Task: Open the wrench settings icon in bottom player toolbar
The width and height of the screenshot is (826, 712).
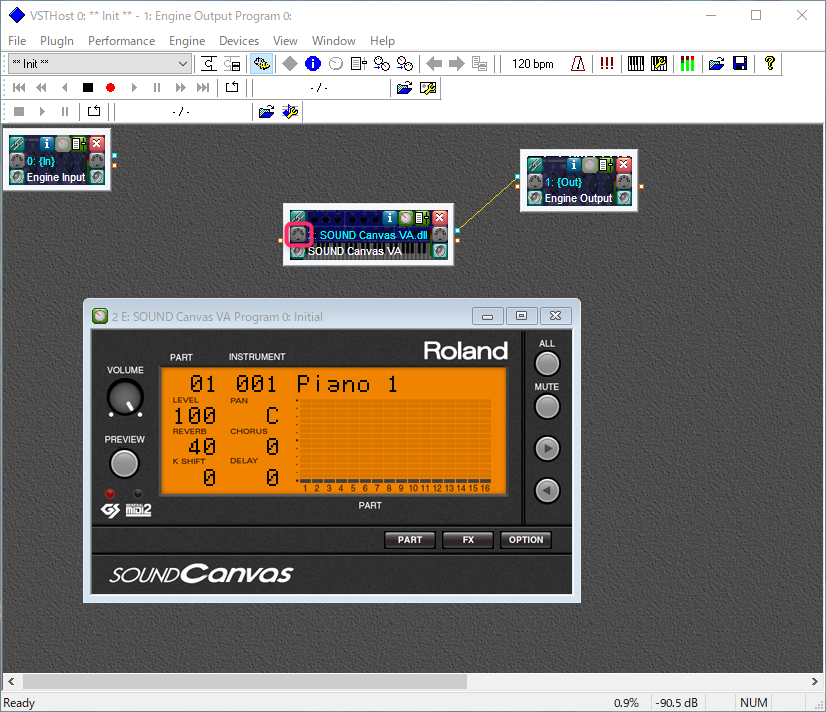Action: 290,112
